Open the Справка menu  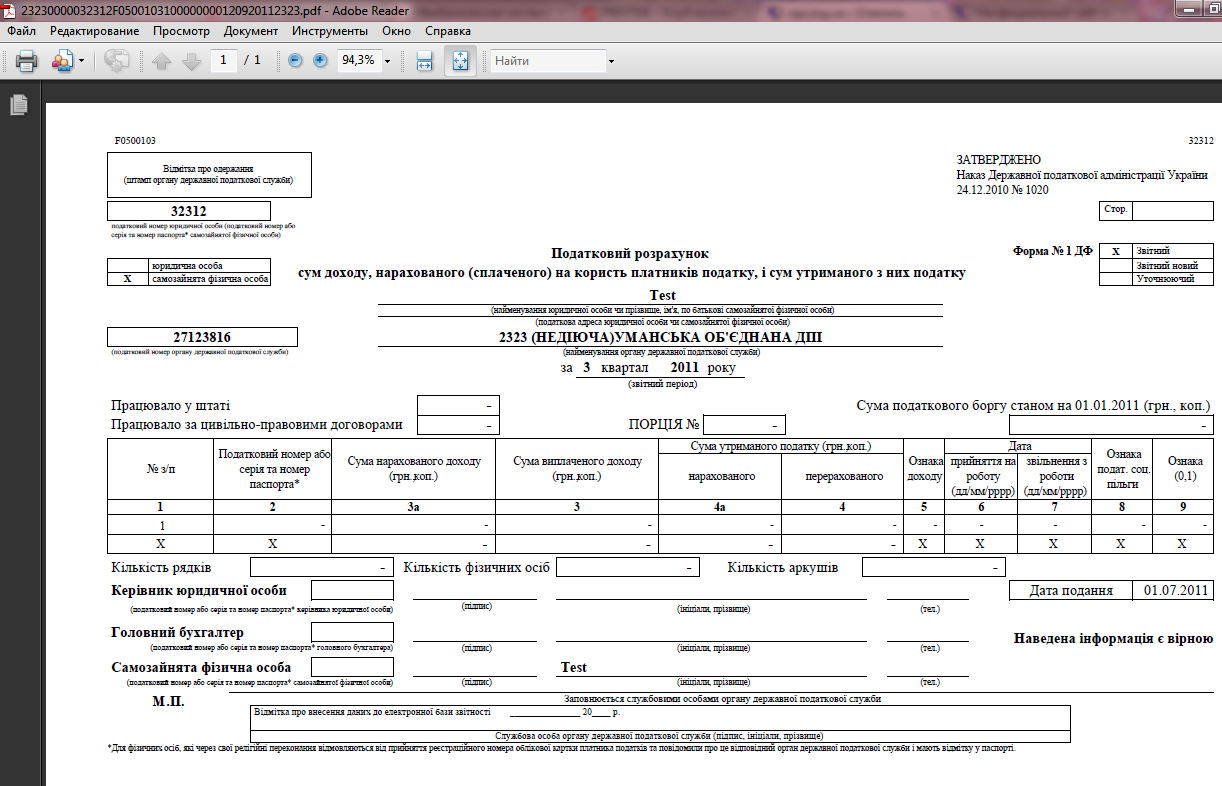[448, 31]
